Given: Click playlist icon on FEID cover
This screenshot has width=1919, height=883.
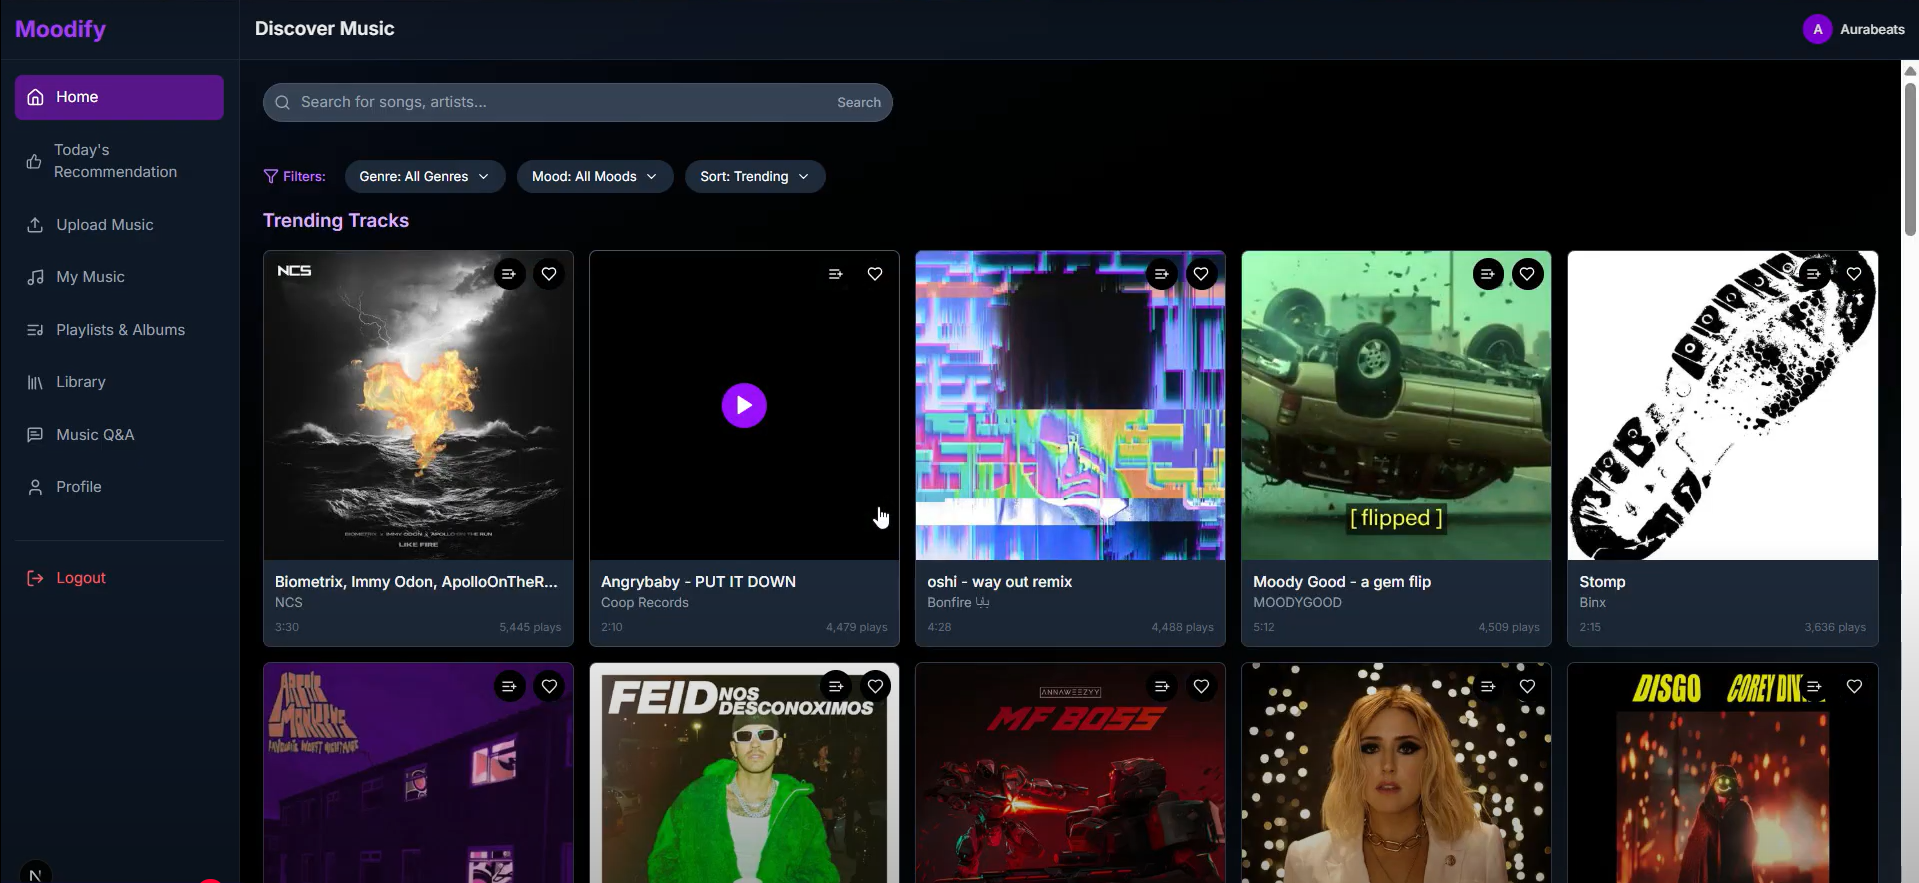Looking at the screenshot, I should coord(835,686).
